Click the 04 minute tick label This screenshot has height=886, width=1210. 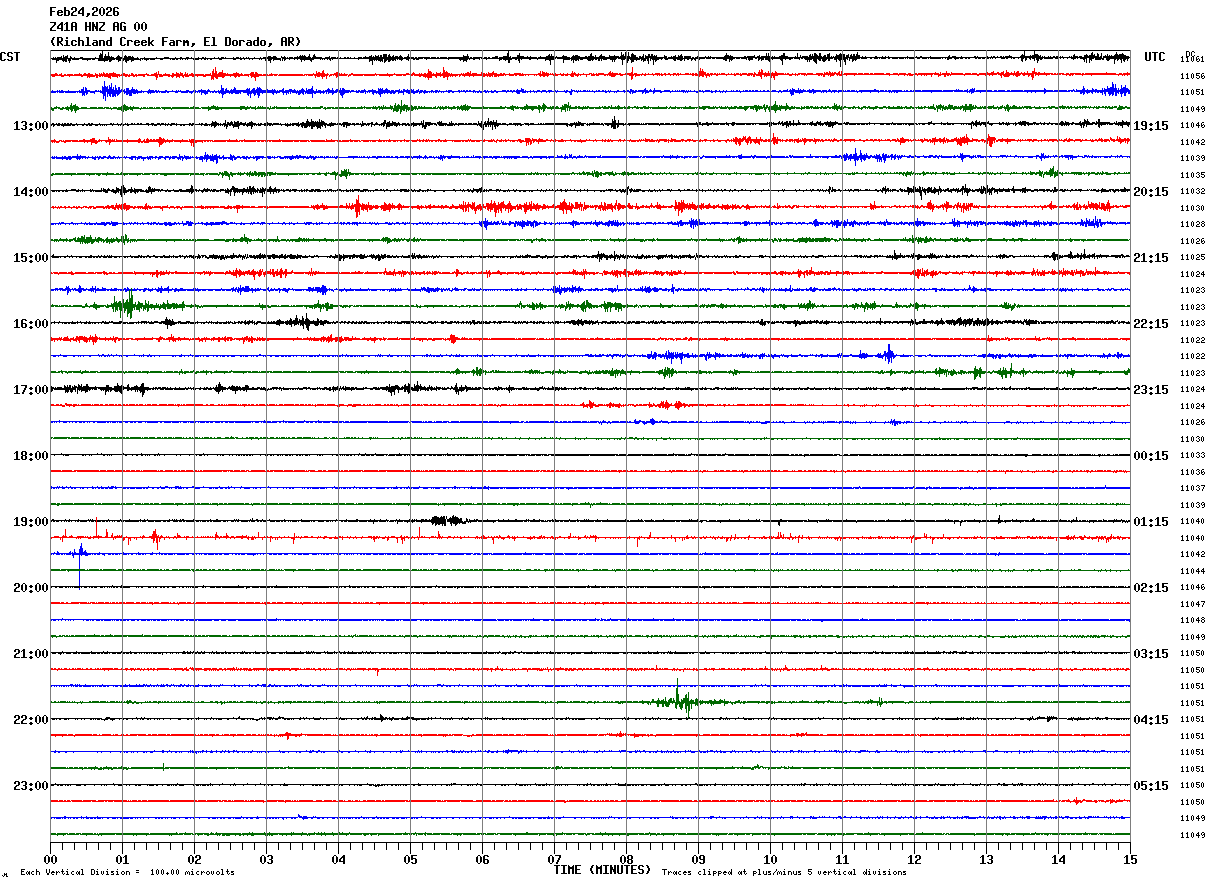(x=338, y=859)
